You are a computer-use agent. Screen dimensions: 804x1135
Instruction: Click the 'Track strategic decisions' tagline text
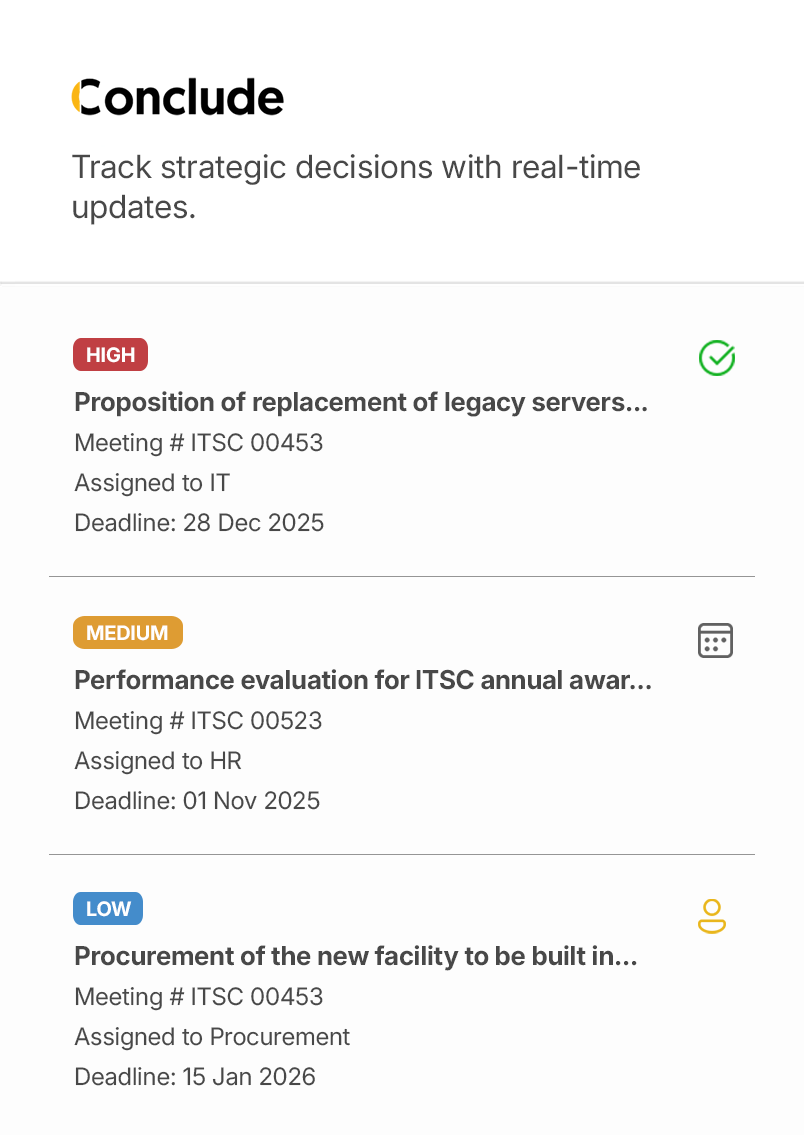coord(356,187)
